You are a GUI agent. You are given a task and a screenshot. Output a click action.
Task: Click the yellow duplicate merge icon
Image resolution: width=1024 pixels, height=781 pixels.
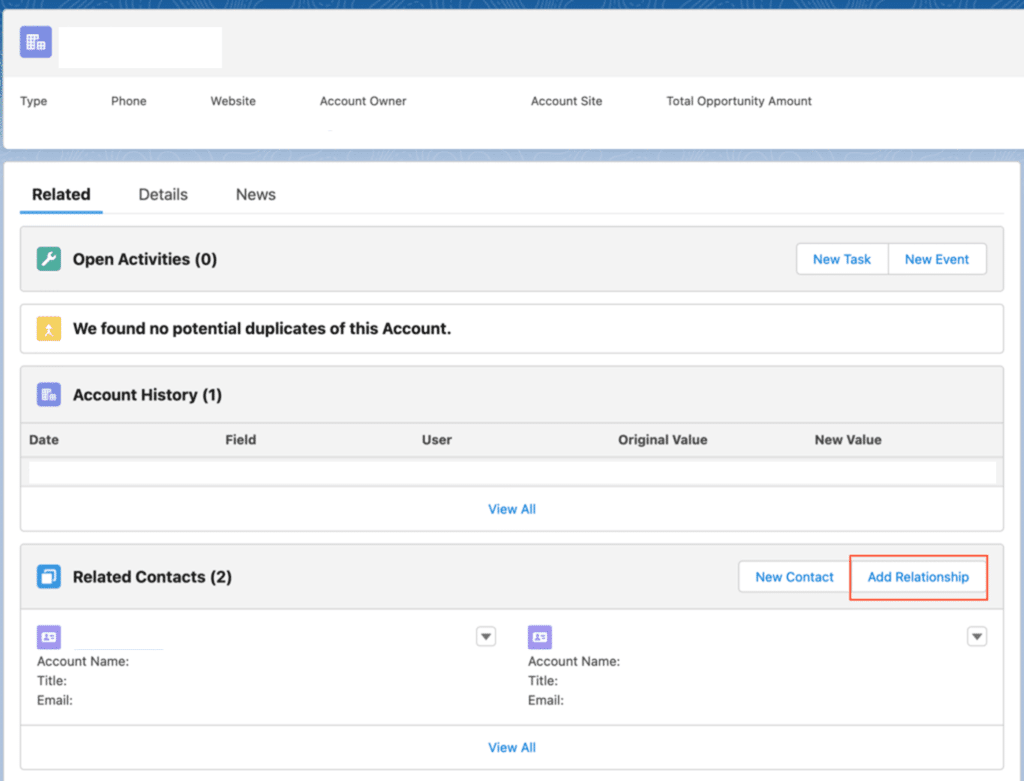(49, 328)
